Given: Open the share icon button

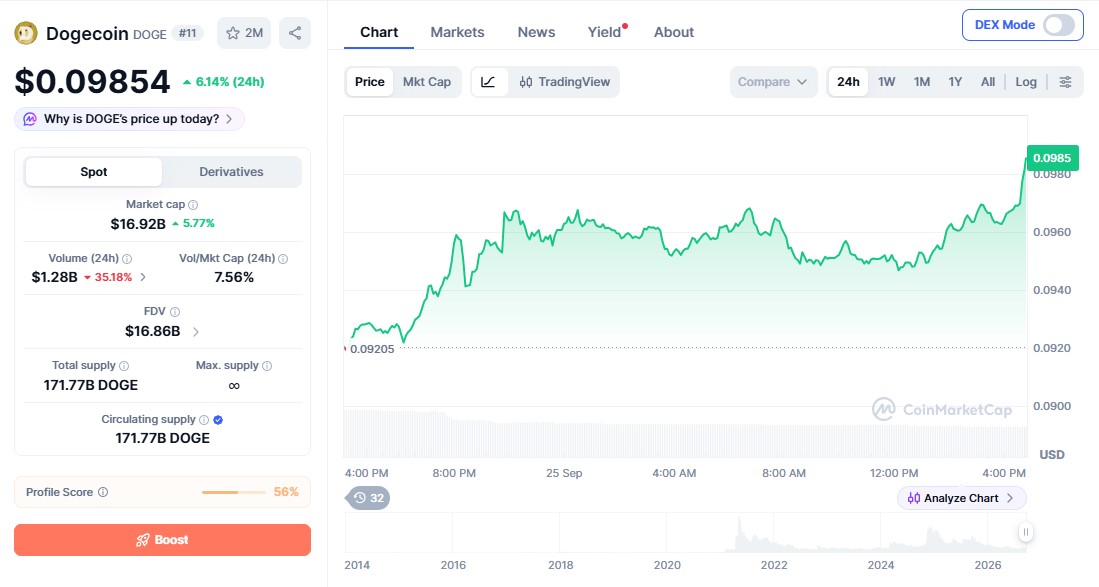Looking at the screenshot, I should pos(295,33).
